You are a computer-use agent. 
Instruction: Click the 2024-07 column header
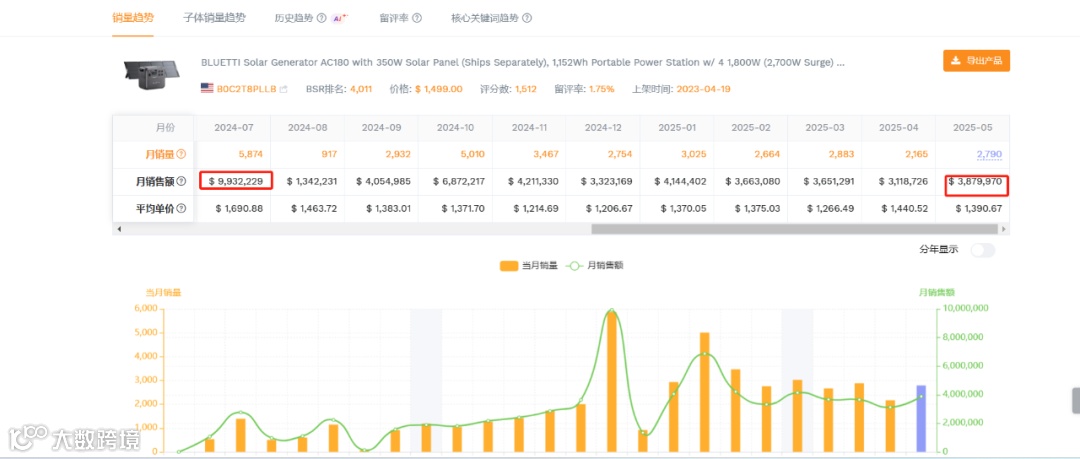click(x=233, y=128)
